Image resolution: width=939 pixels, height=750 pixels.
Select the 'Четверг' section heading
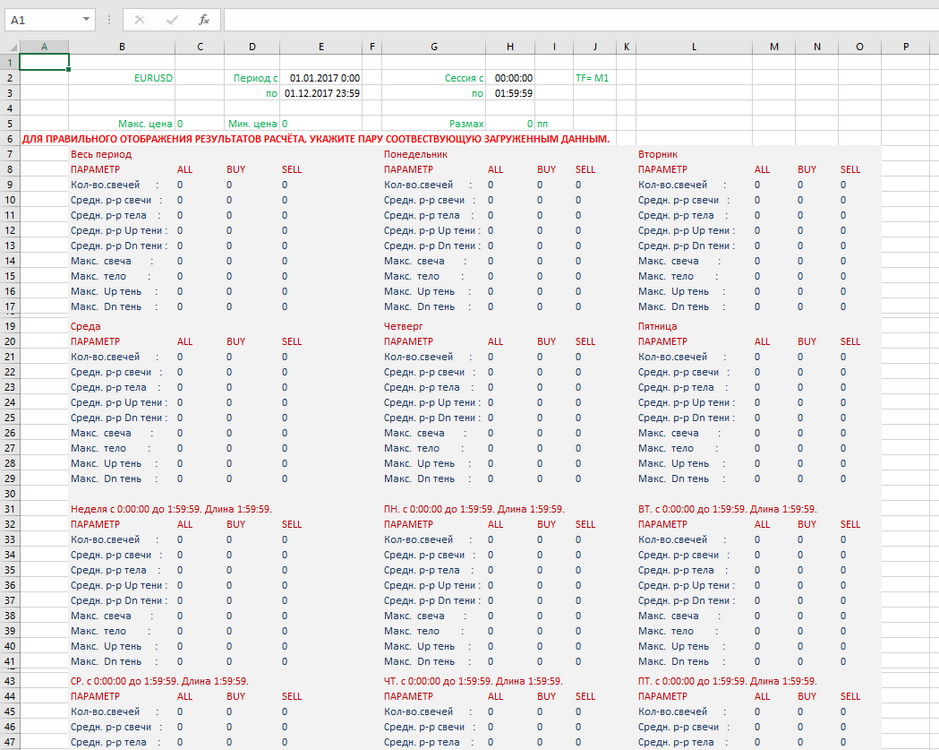(403, 326)
